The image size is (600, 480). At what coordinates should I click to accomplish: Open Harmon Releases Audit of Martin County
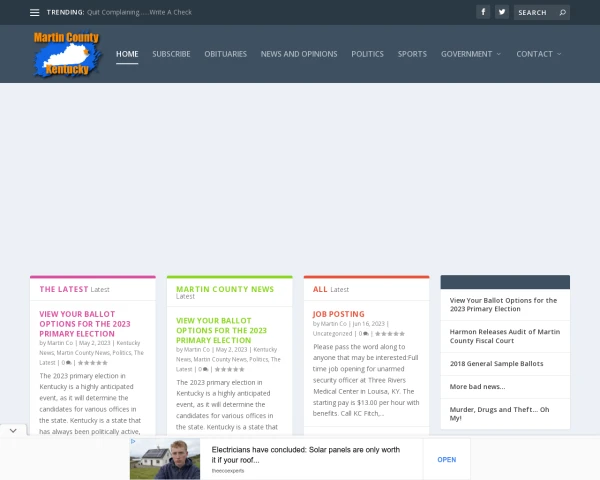coord(505,336)
